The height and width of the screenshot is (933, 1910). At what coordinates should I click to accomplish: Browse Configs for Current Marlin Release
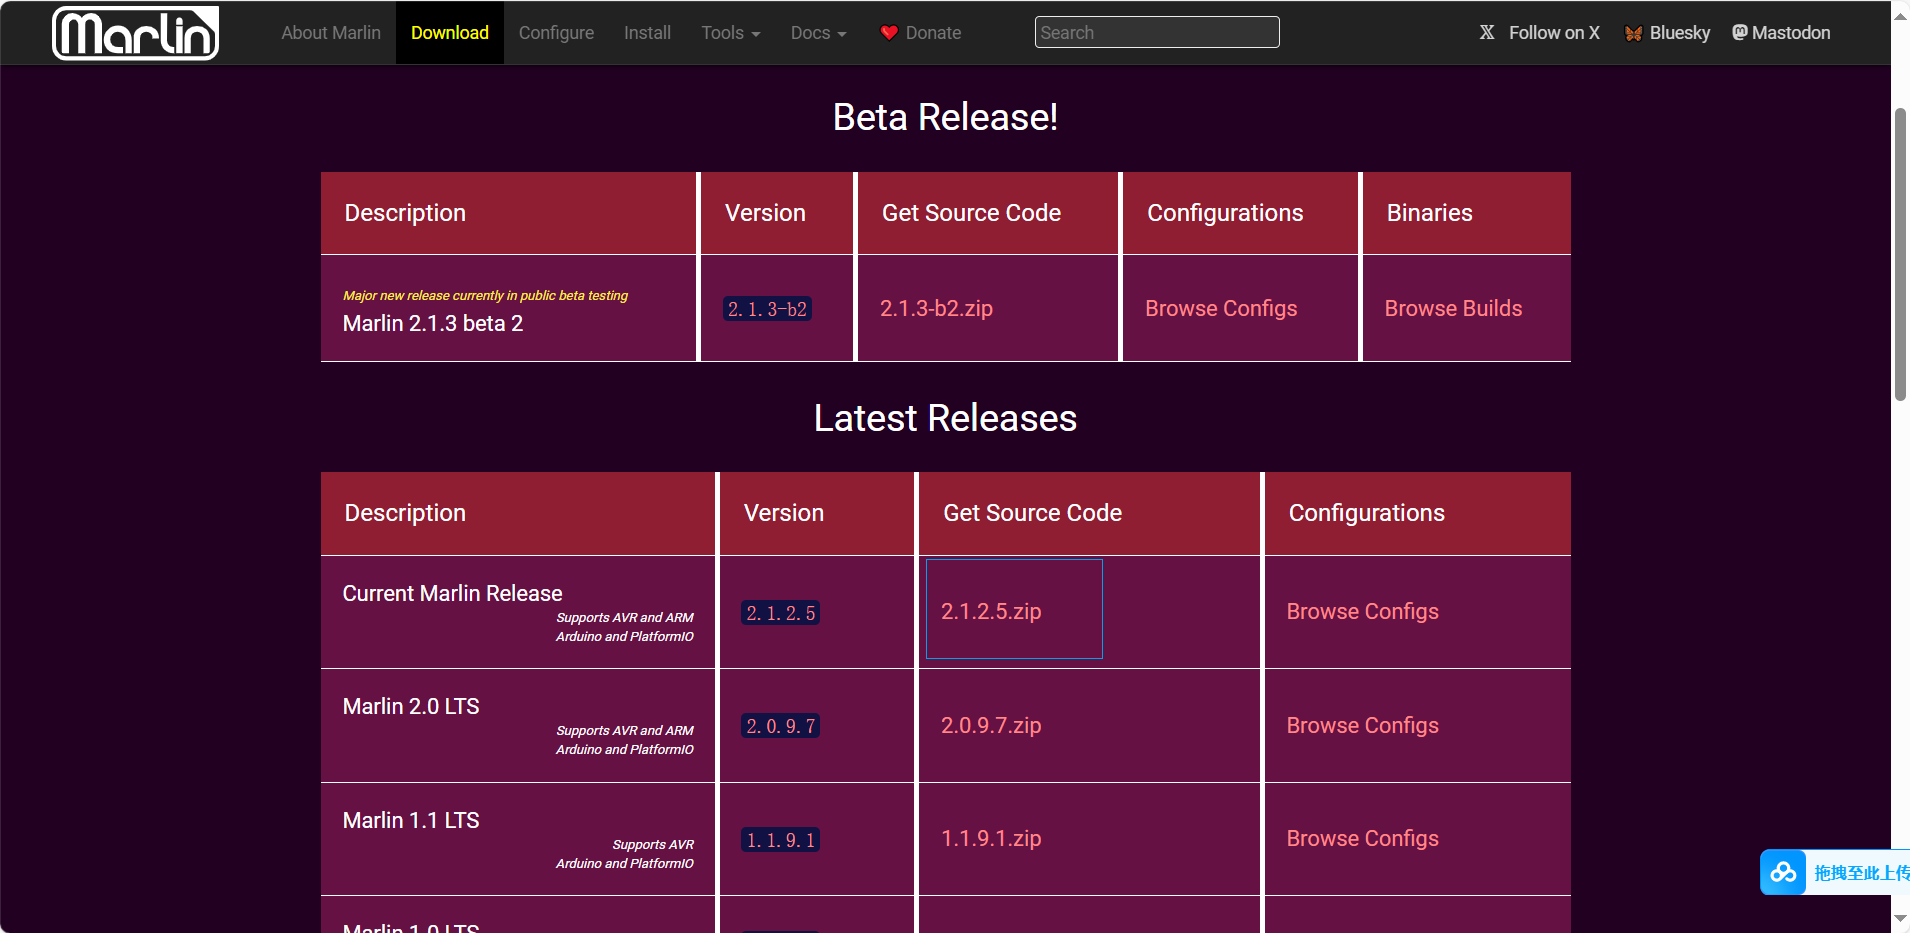(1362, 611)
